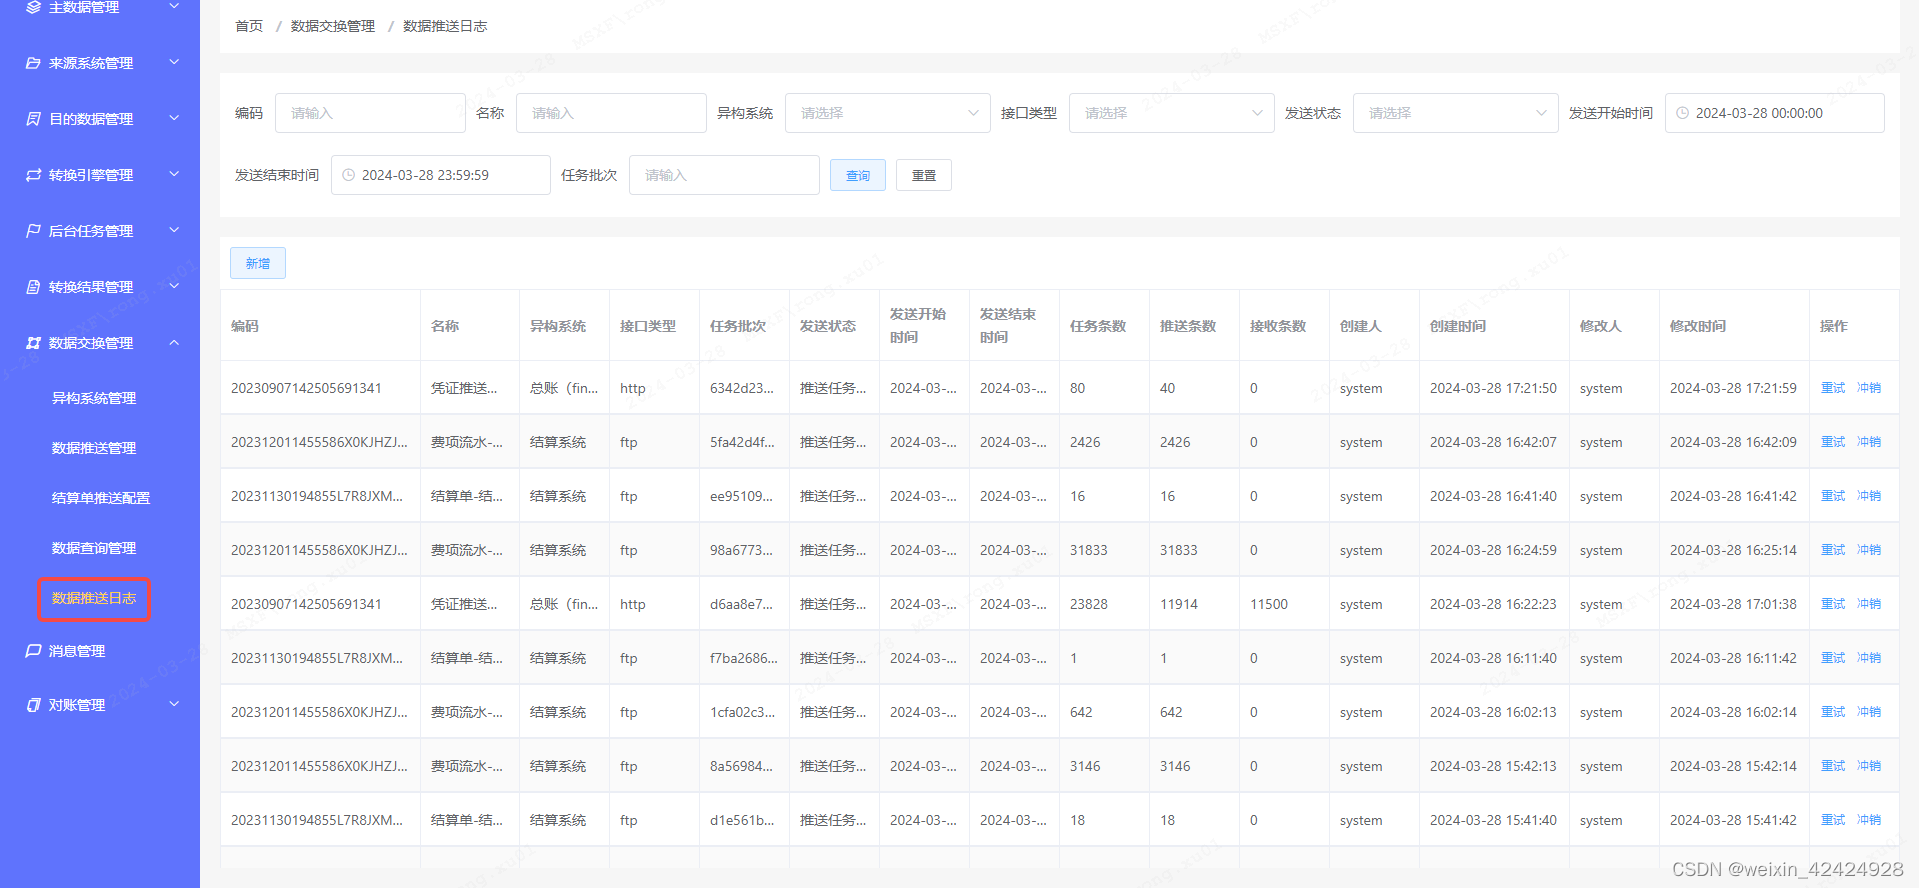
Task: Open the 接口类型 dropdown
Action: [1172, 113]
